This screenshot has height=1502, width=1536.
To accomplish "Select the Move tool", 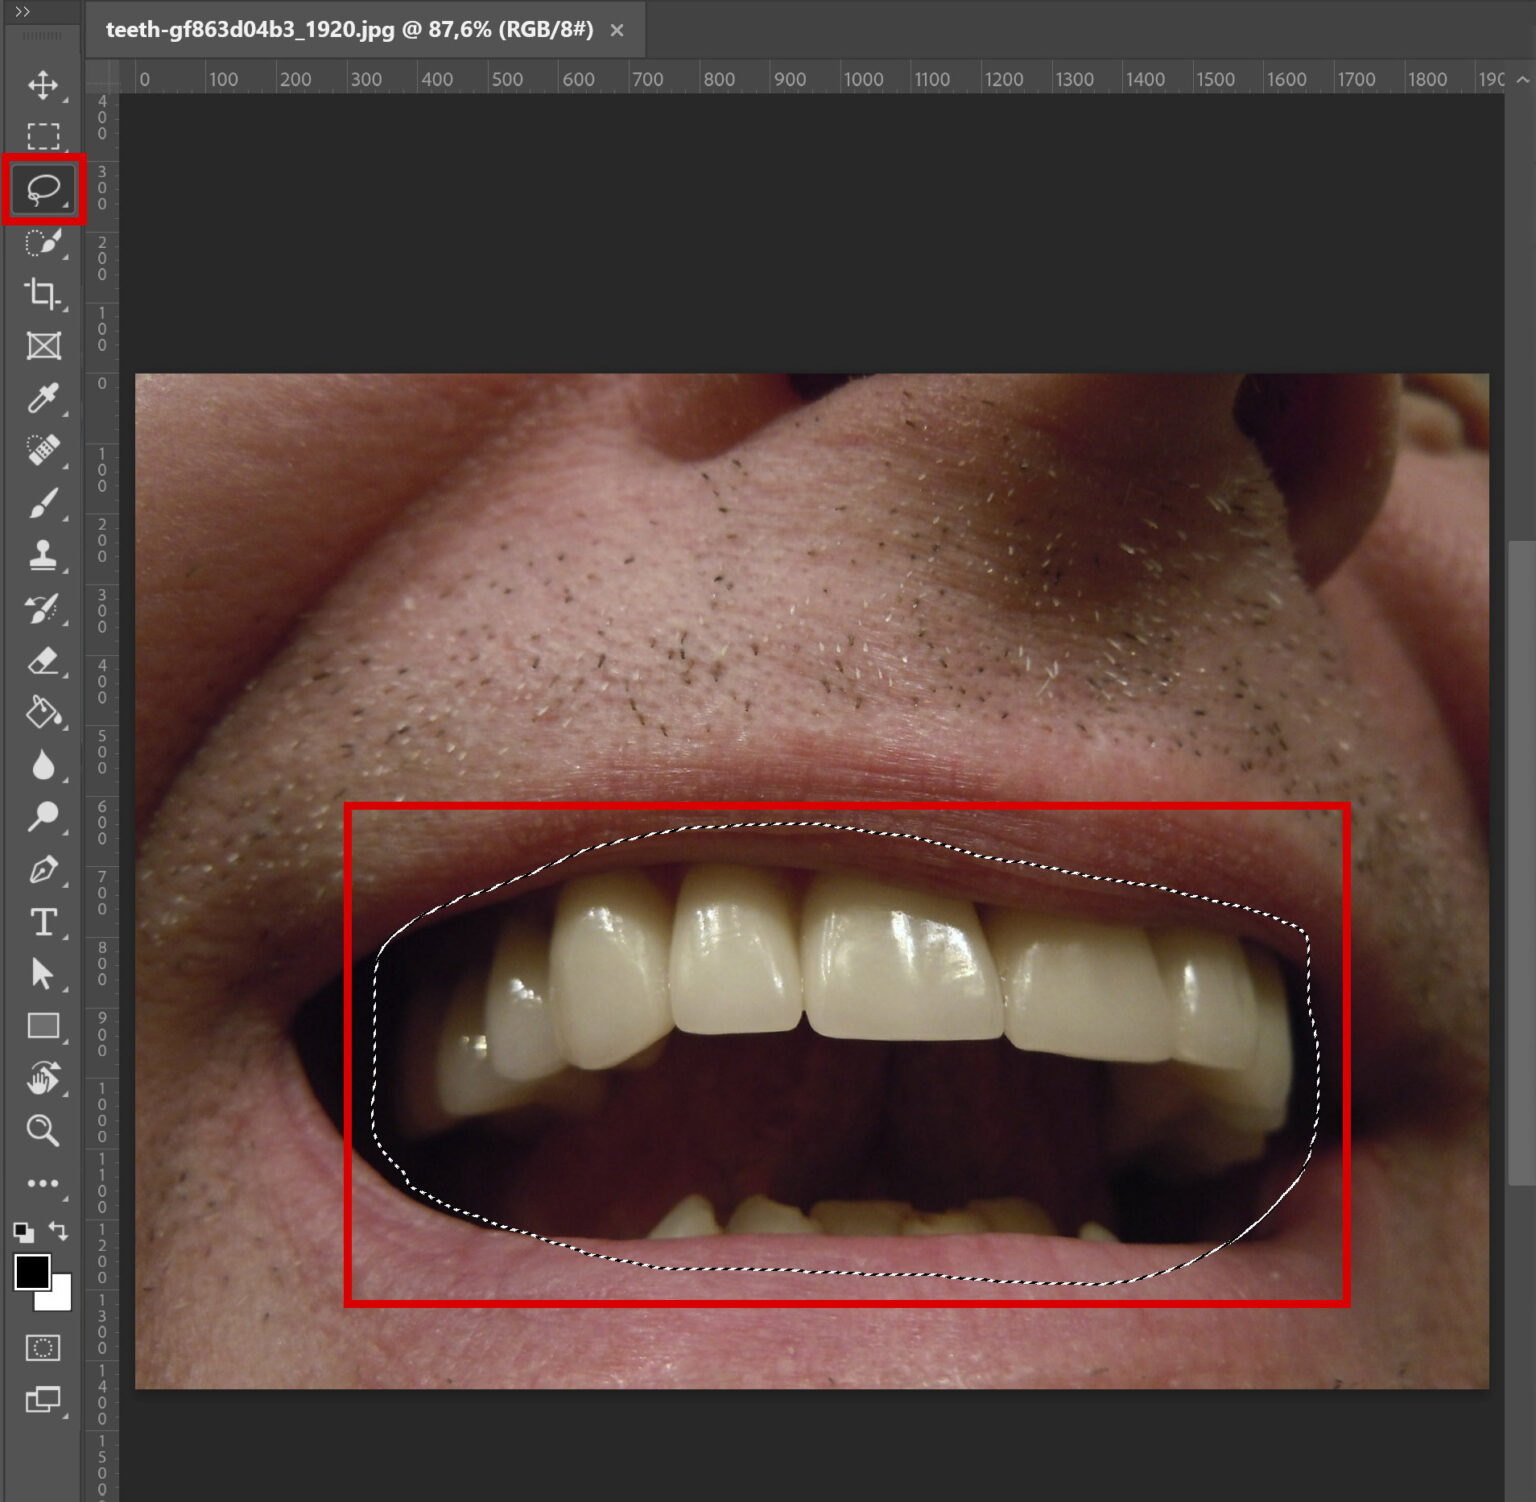I will point(42,85).
